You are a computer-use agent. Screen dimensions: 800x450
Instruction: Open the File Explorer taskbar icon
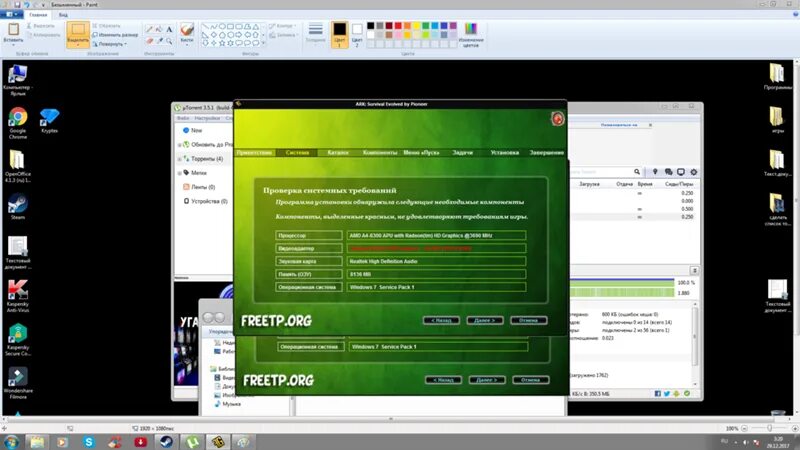[x=37, y=442]
